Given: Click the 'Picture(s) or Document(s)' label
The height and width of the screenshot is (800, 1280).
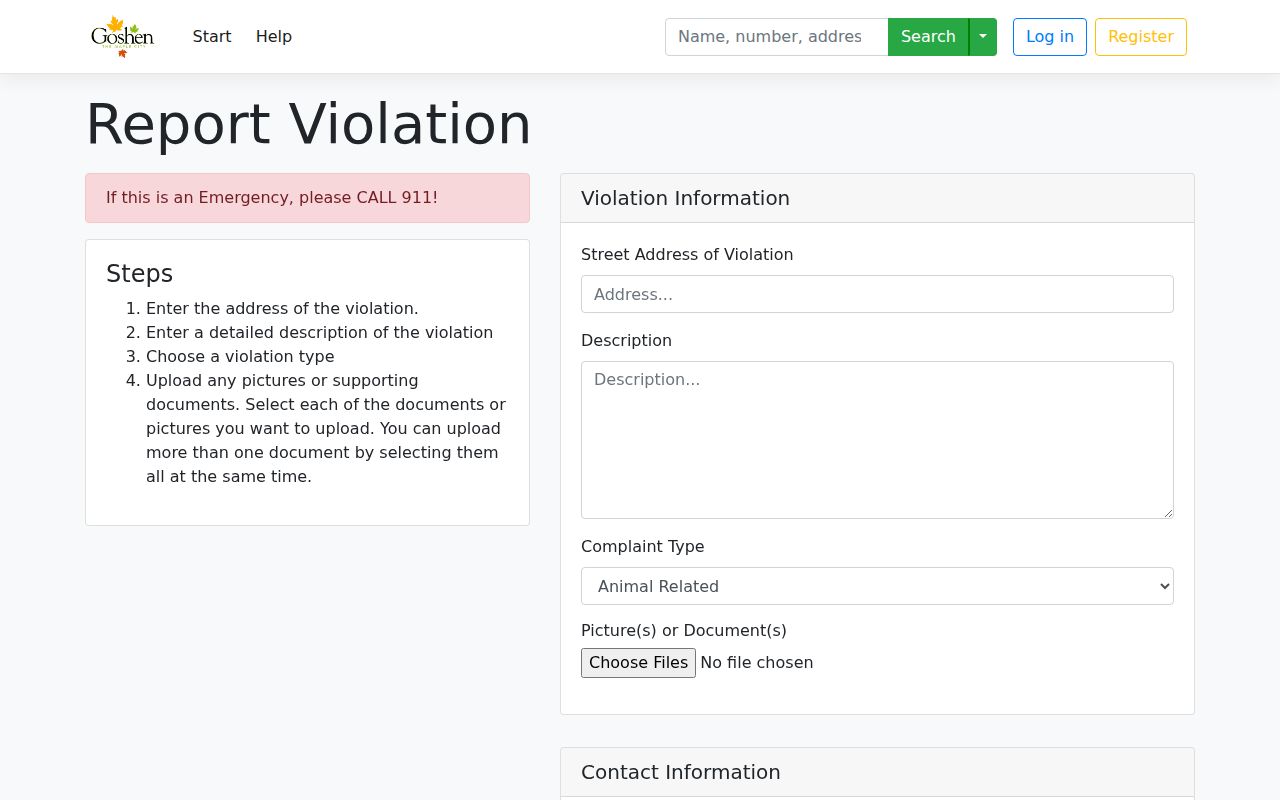Looking at the screenshot, I should 684,631.
